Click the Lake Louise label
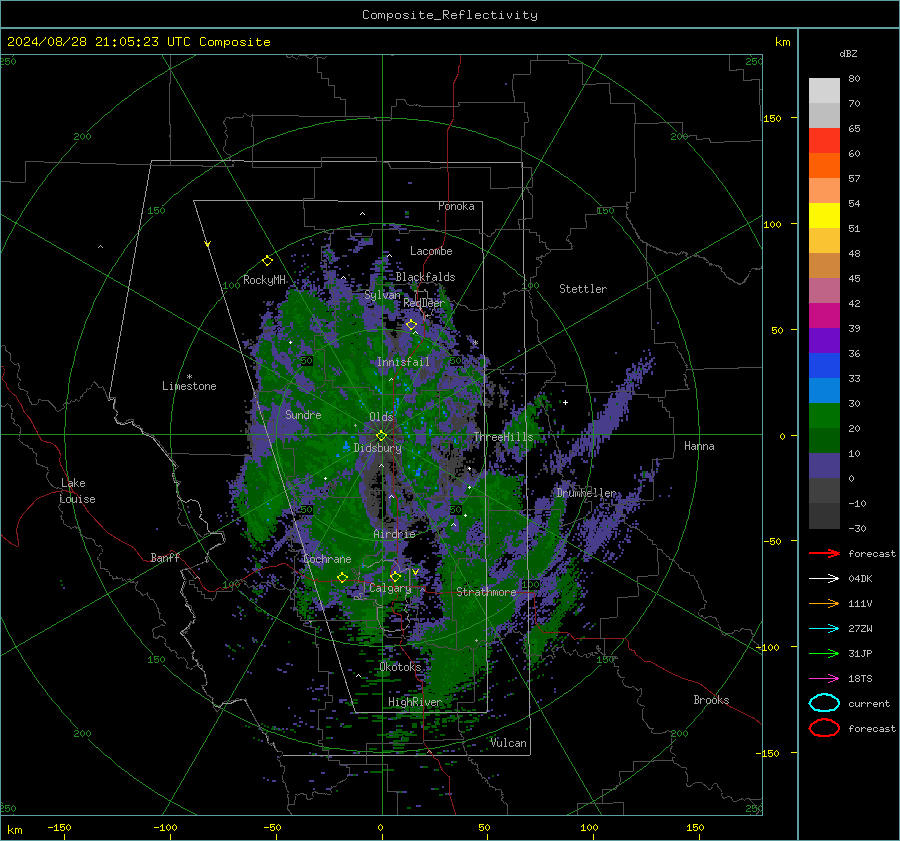Image resolution: width=900 pixels, height=841 pixels. tap(77, 491)
